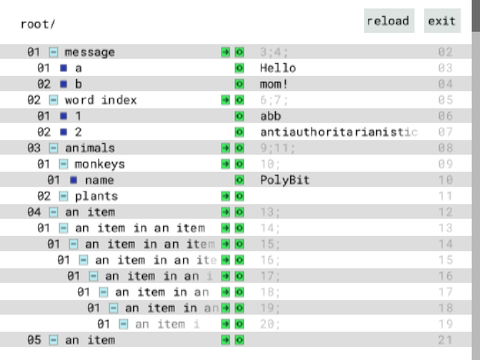
Task: Click green arrow icon on monkeys row
Action: tap(226, 164)
